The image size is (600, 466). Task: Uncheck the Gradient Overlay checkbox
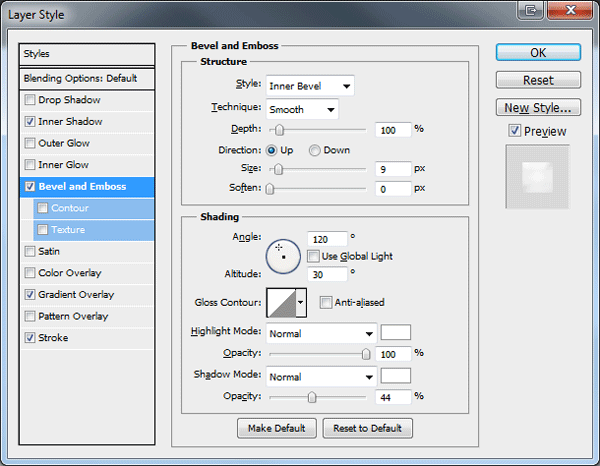click(x=30, y=295)
